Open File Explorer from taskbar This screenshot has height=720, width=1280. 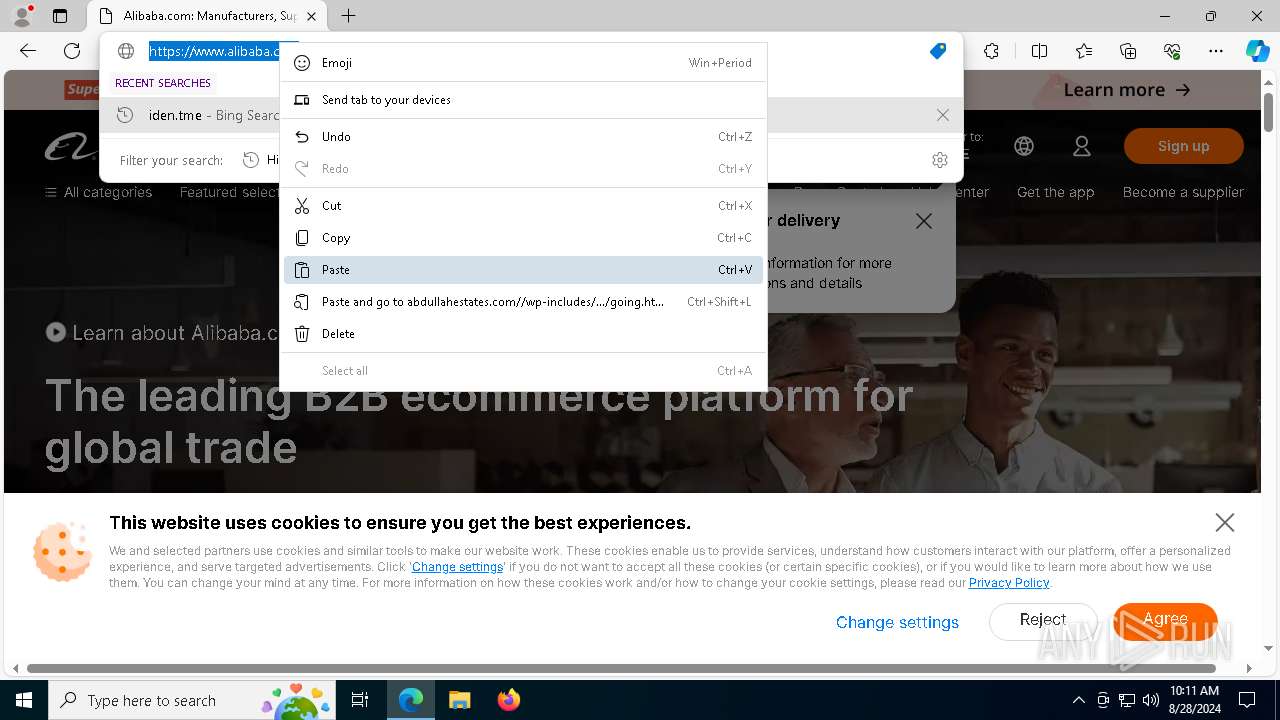[459, 700]
